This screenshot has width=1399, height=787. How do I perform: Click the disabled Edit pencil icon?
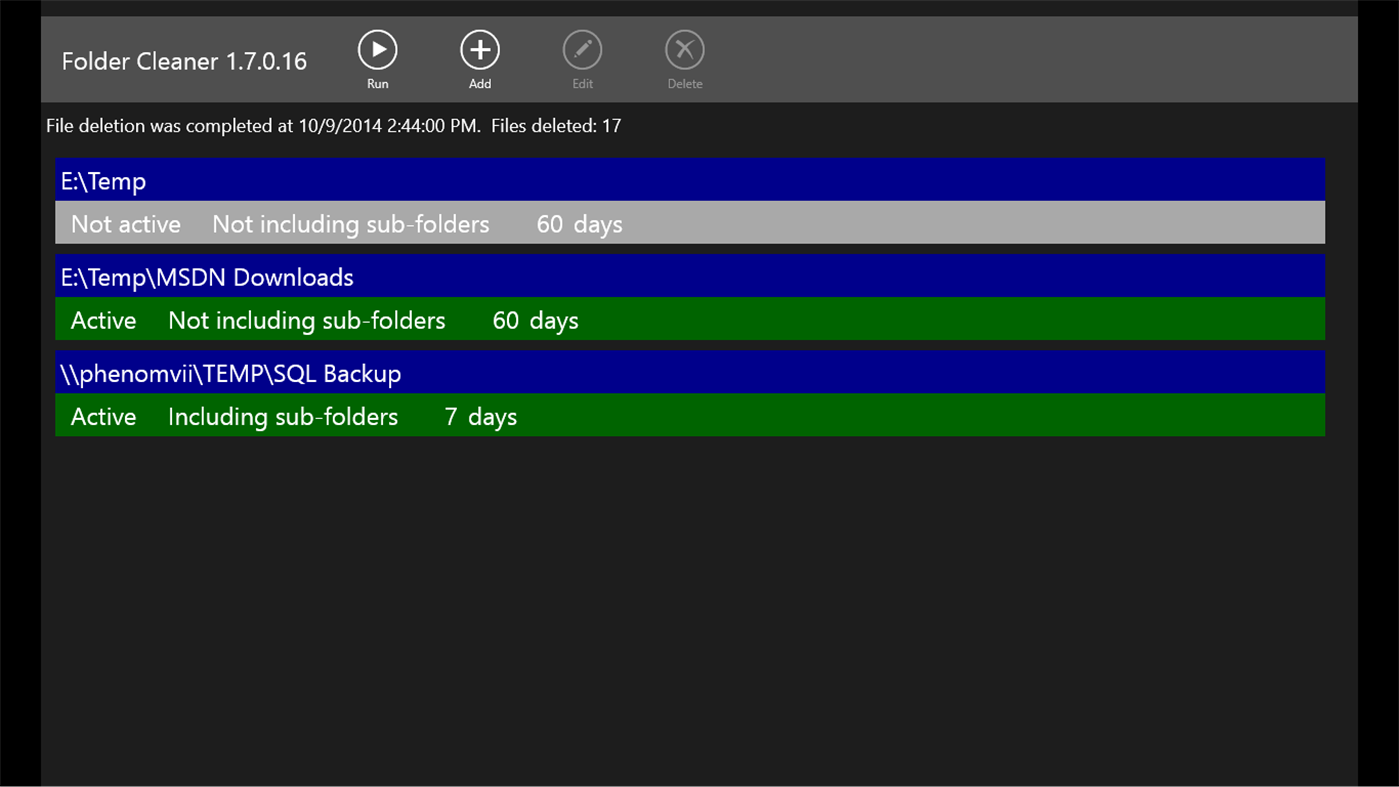click(582, 47)
